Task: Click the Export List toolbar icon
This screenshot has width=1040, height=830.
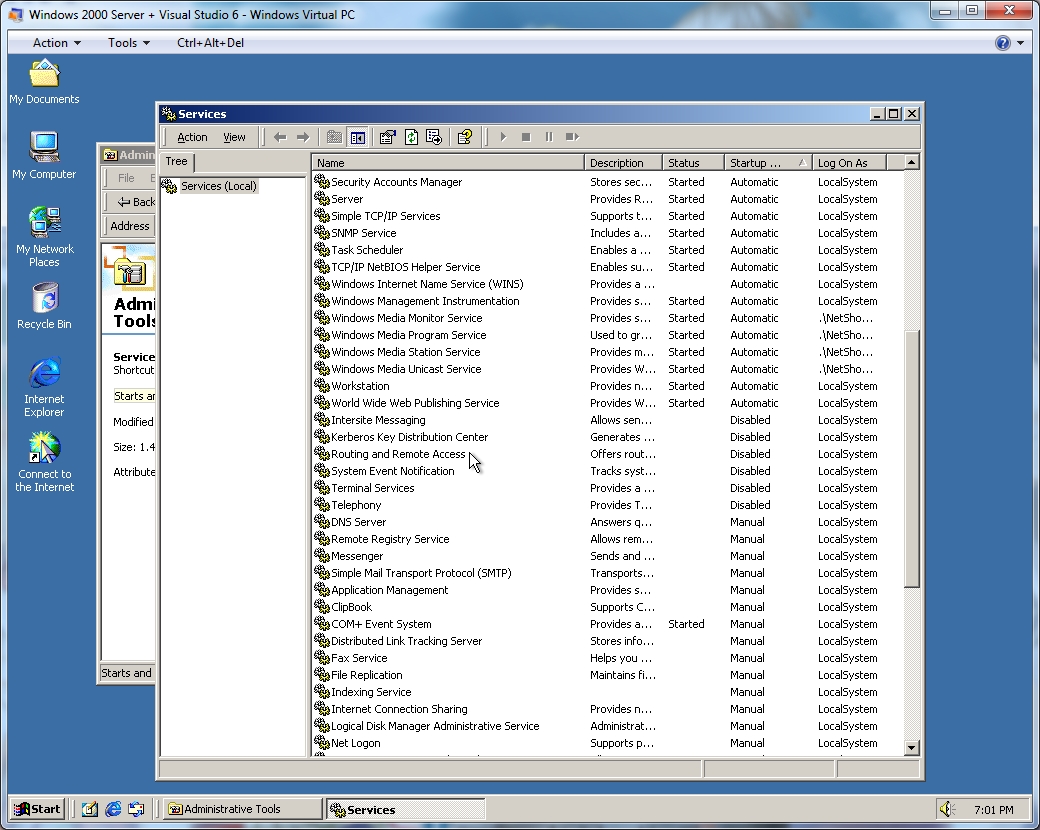Action: point(434,137)
